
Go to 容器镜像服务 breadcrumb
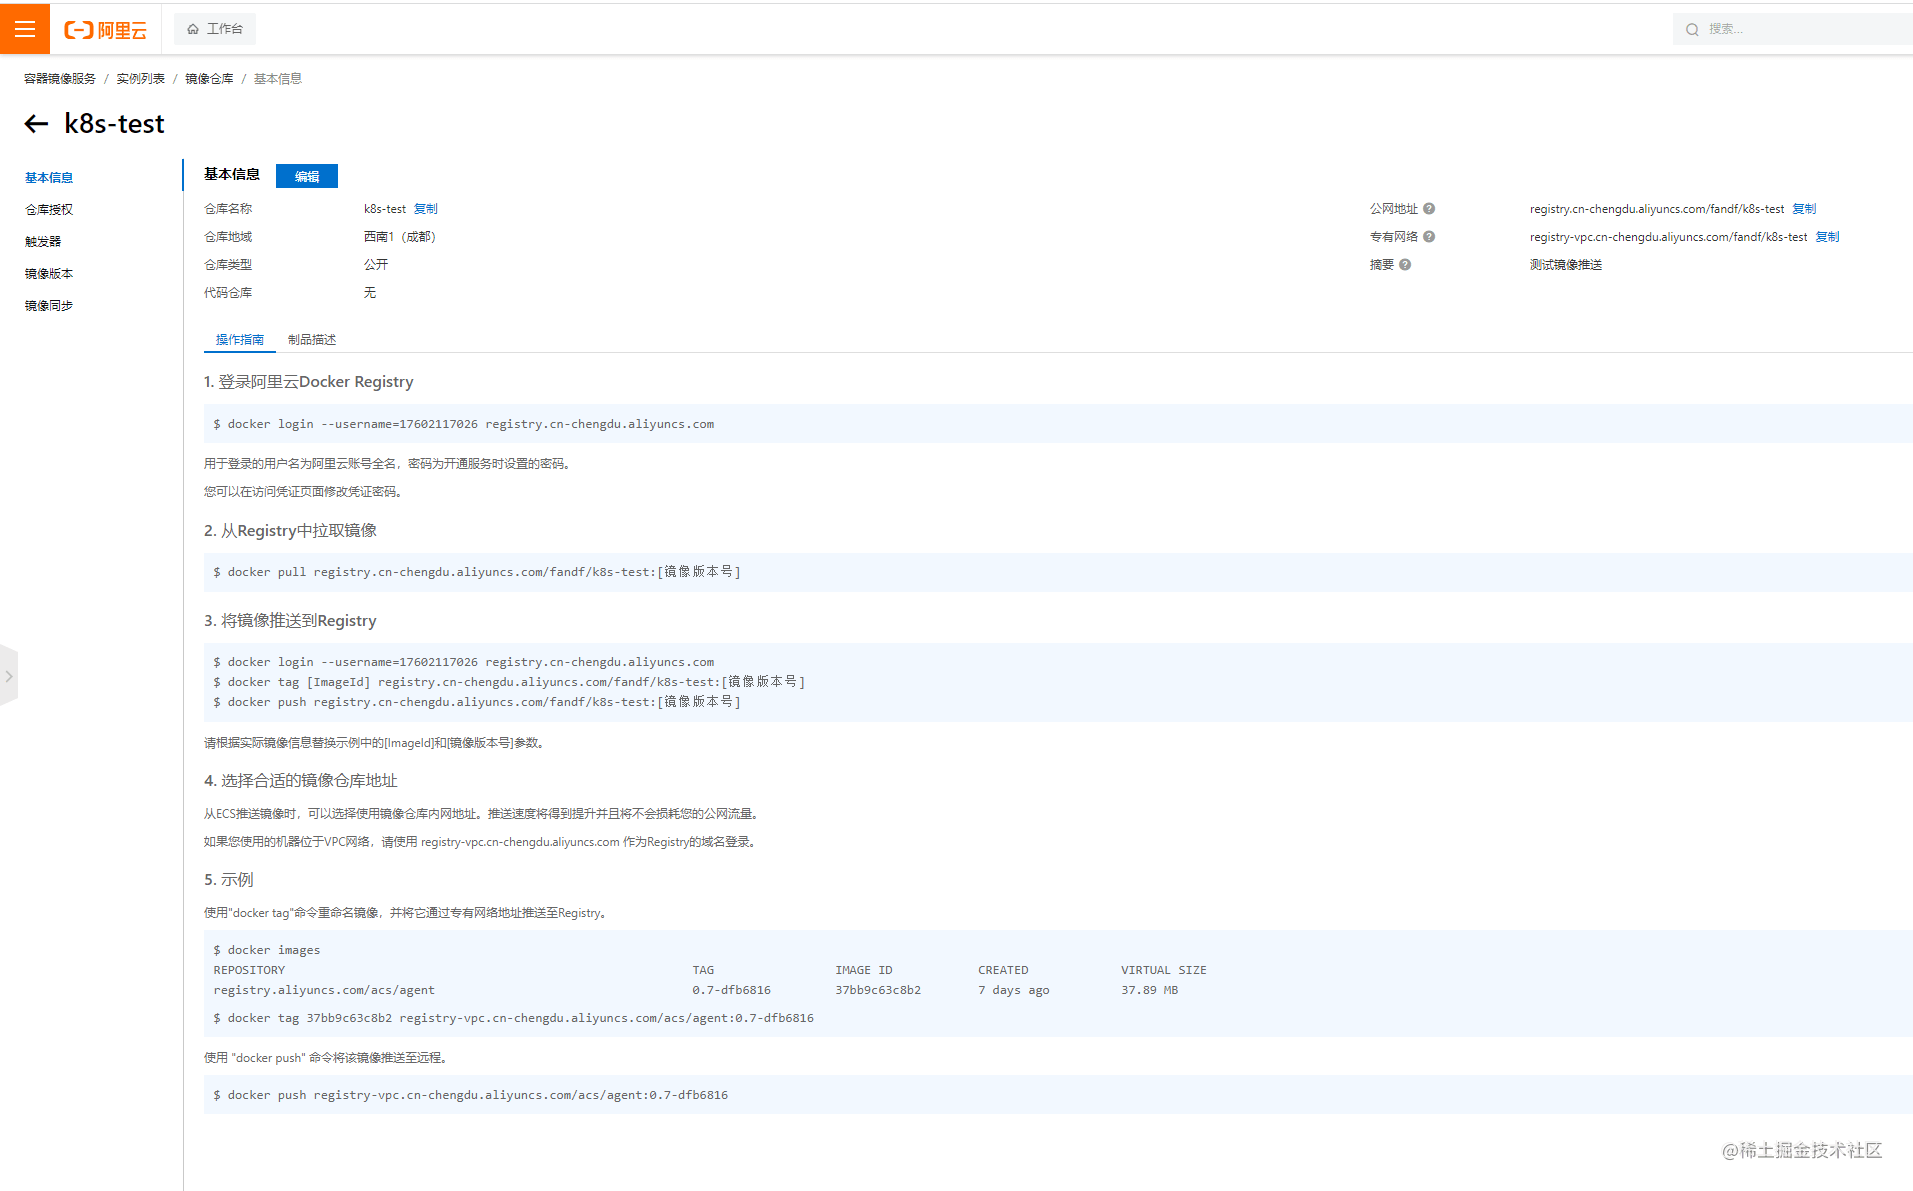[x=60, y=79]
